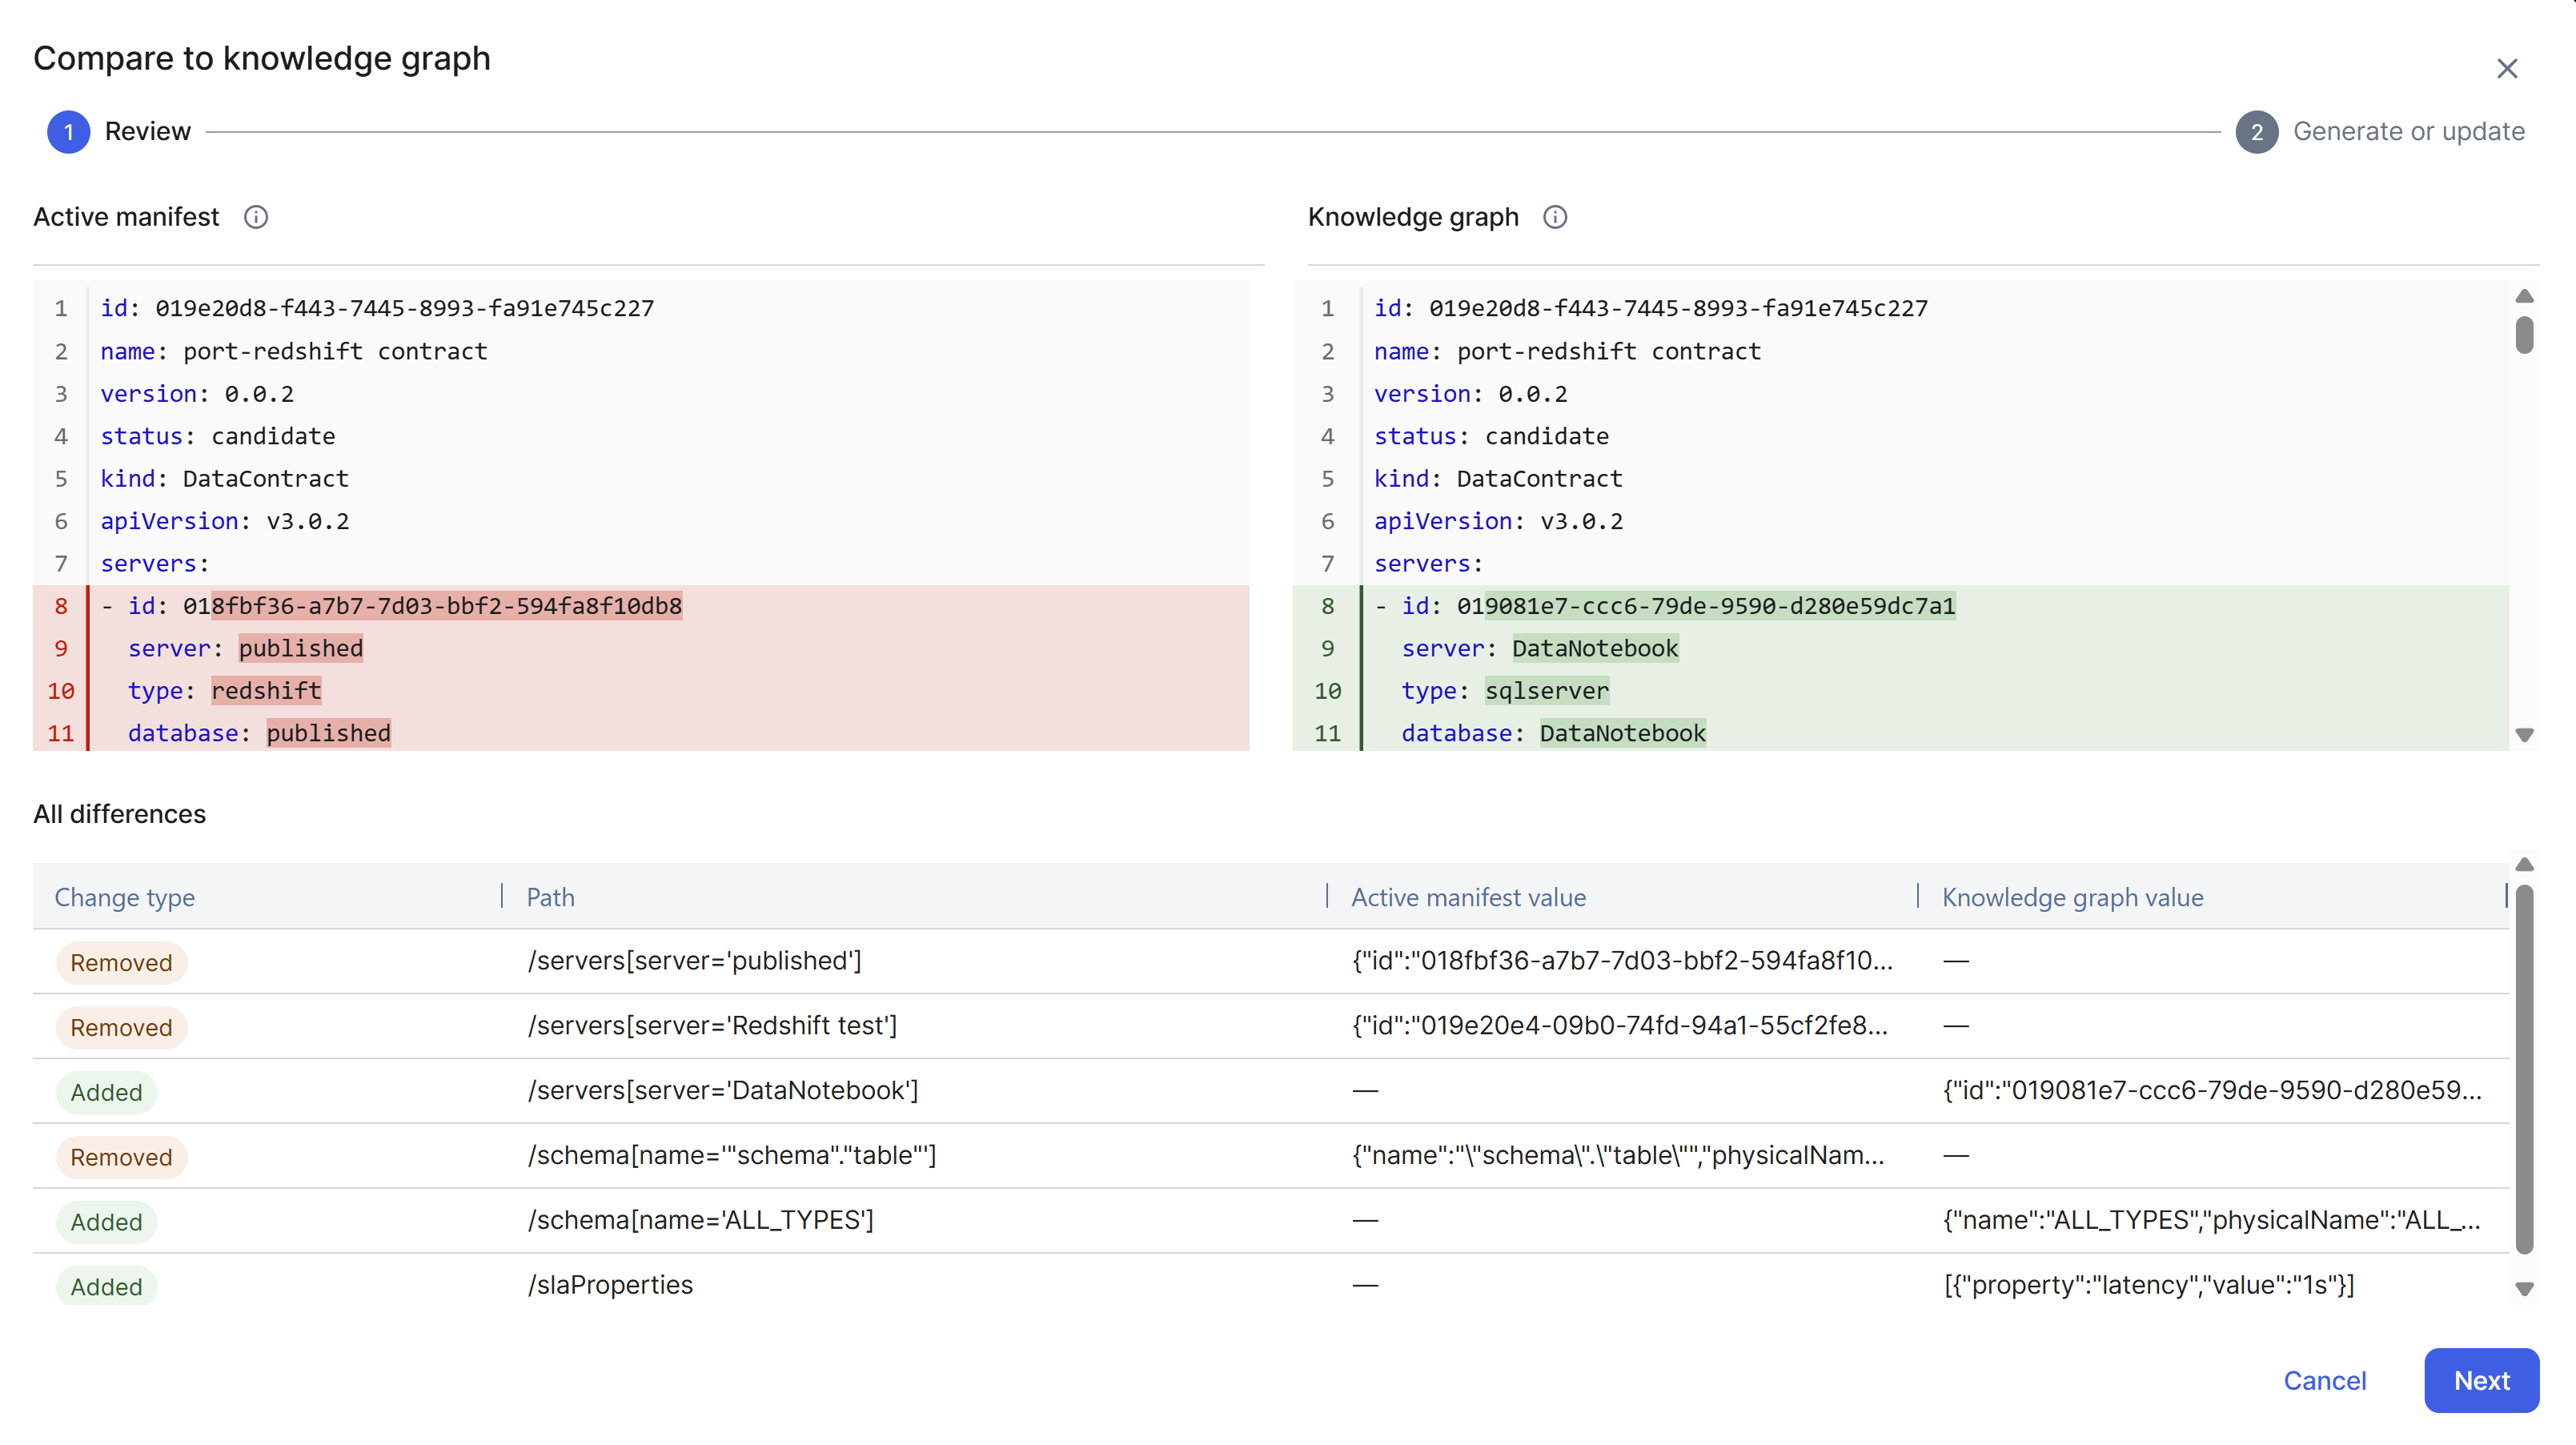Click path /servers[server='published']
This screenshot has height=1445, width=2576.
tap(695, 960)
